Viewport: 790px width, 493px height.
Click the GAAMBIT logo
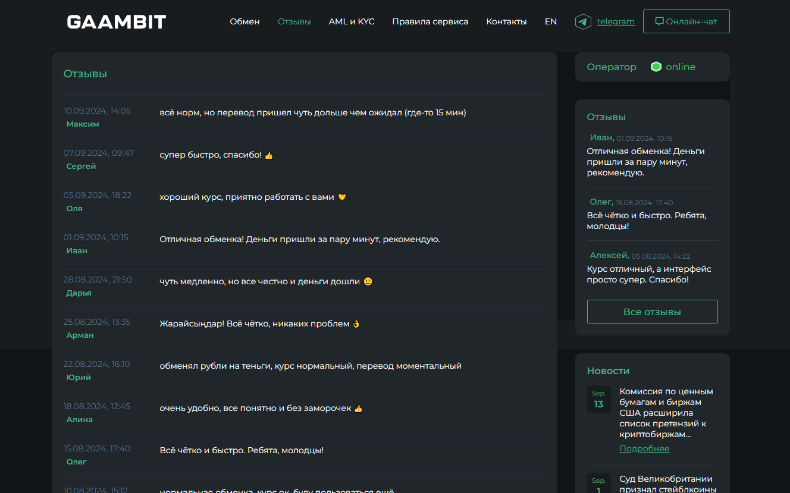(x=116, y=22)
